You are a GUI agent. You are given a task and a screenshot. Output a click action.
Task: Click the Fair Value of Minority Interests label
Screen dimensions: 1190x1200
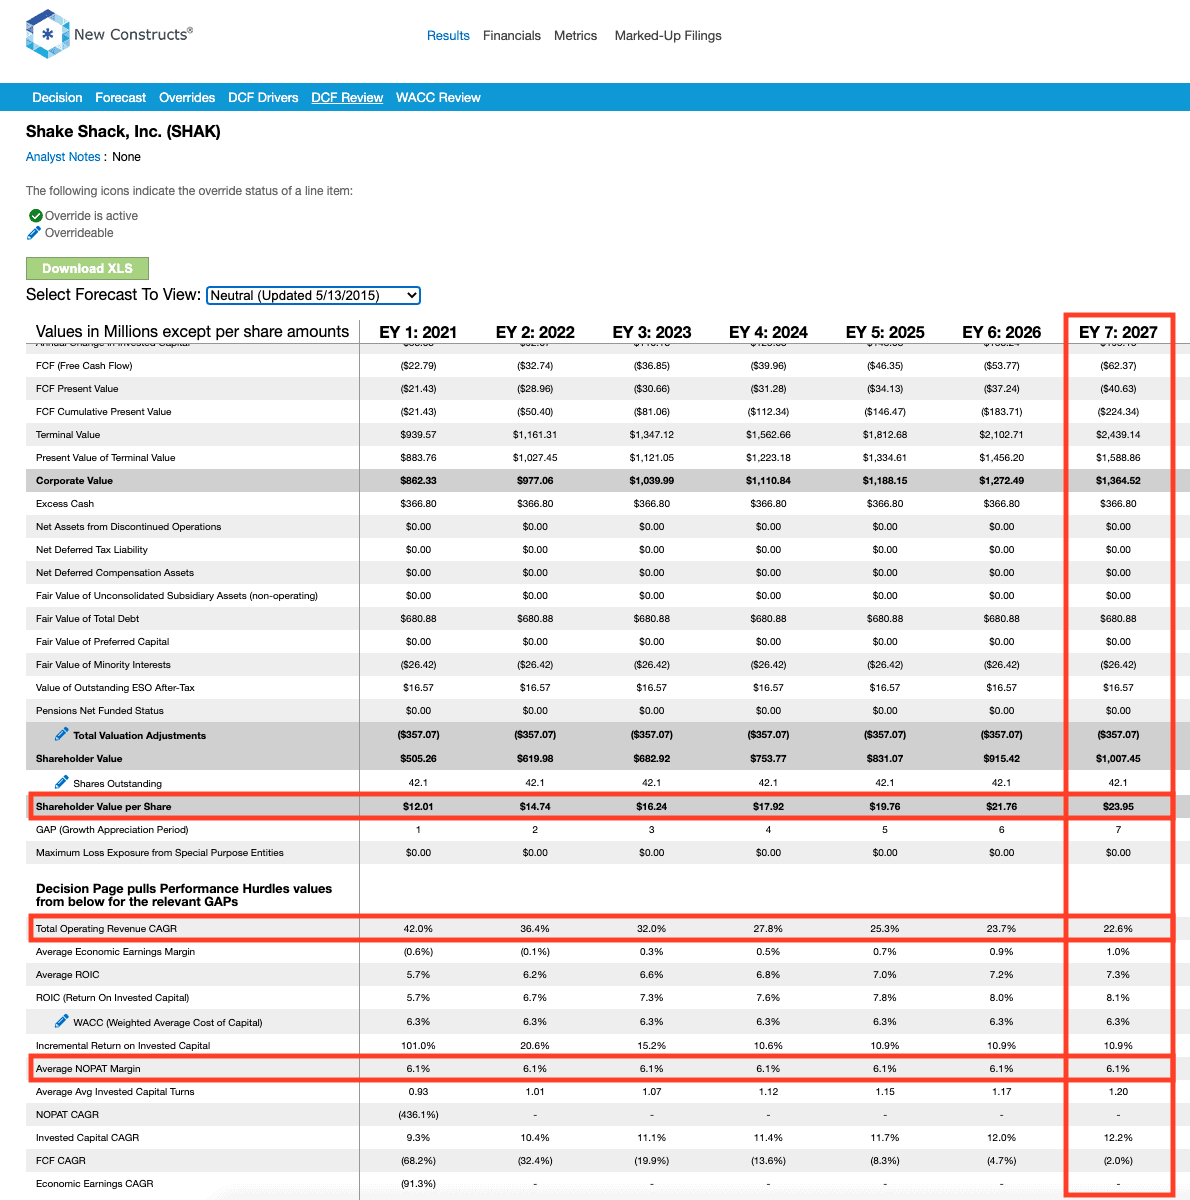click(x=103, y=665)
